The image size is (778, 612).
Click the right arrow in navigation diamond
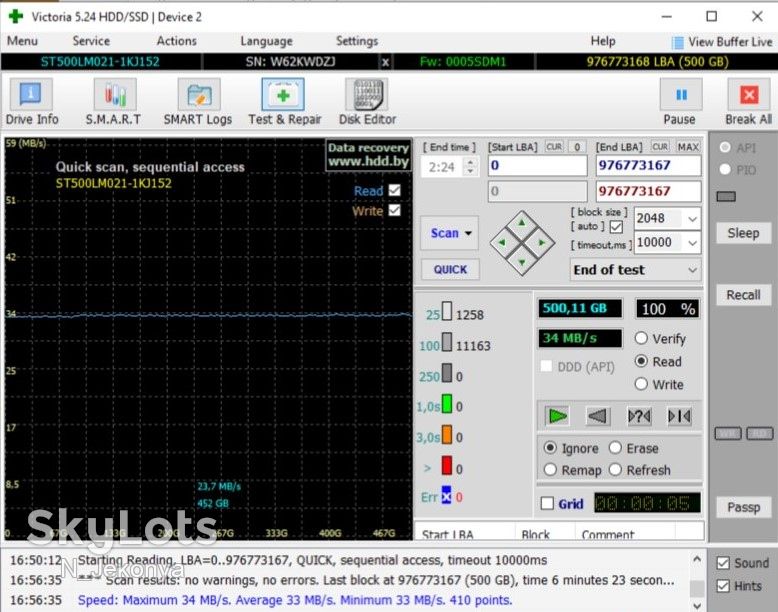[542, 243]
